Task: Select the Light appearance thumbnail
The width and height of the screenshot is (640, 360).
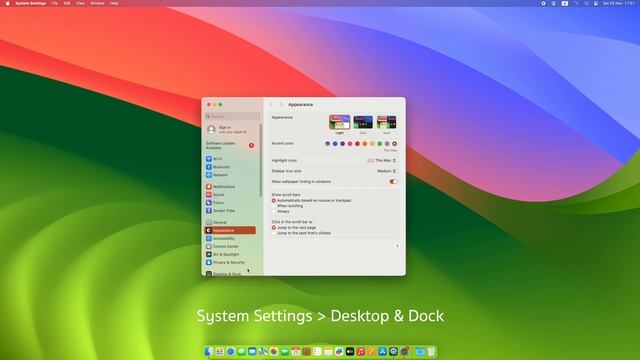Action: 340,122
